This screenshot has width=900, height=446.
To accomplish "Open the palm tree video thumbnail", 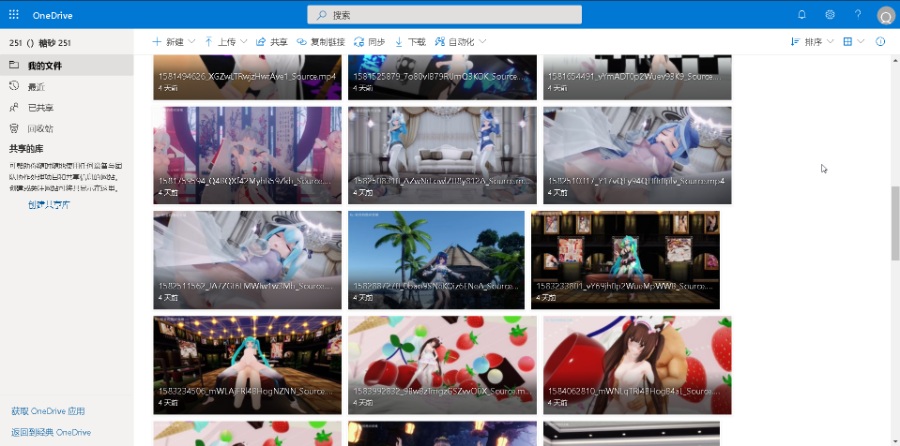I will (x=436, y=260).
